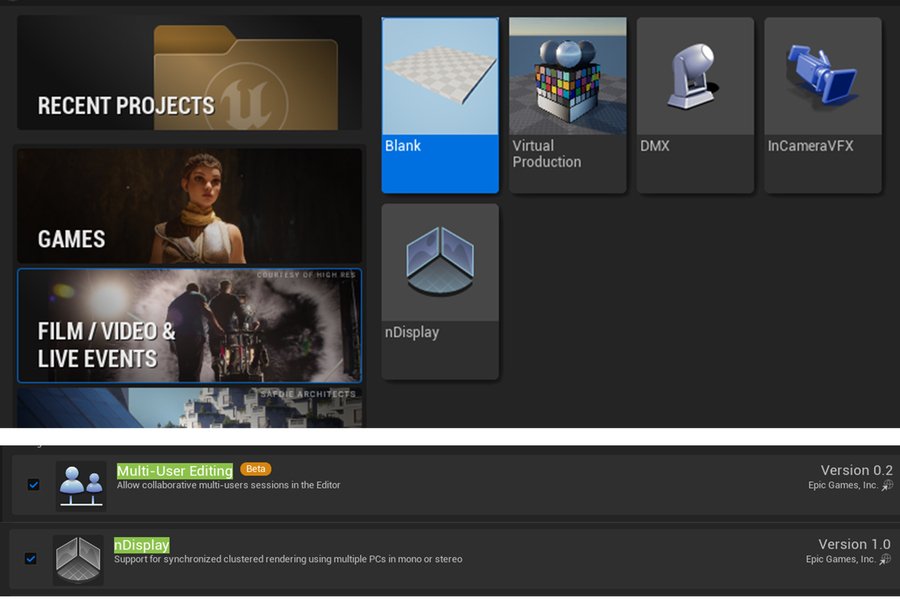The height and width of the screenshot is (614, 900).
Task: Select Film / Video & Live Events category
Action: pos(189,325)
